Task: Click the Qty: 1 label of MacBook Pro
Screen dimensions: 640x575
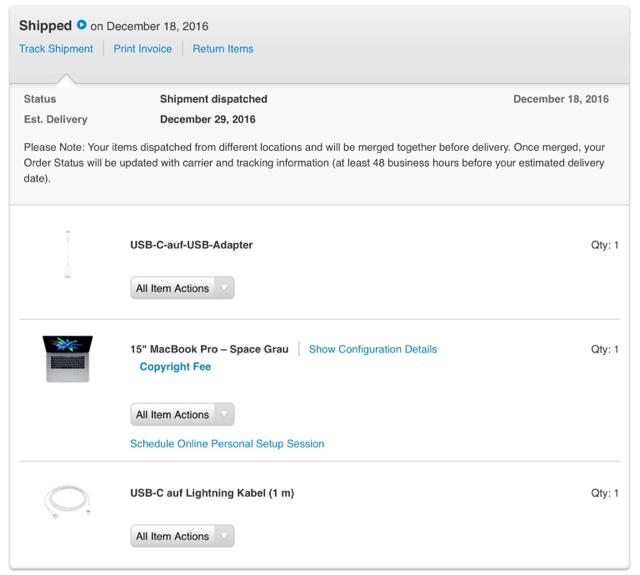Action: pyautogui.click(x=604, y=349)
